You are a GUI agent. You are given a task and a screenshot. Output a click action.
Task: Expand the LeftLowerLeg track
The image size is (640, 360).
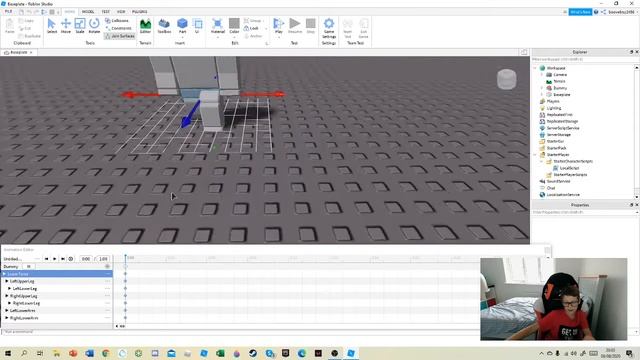(10, 289)
